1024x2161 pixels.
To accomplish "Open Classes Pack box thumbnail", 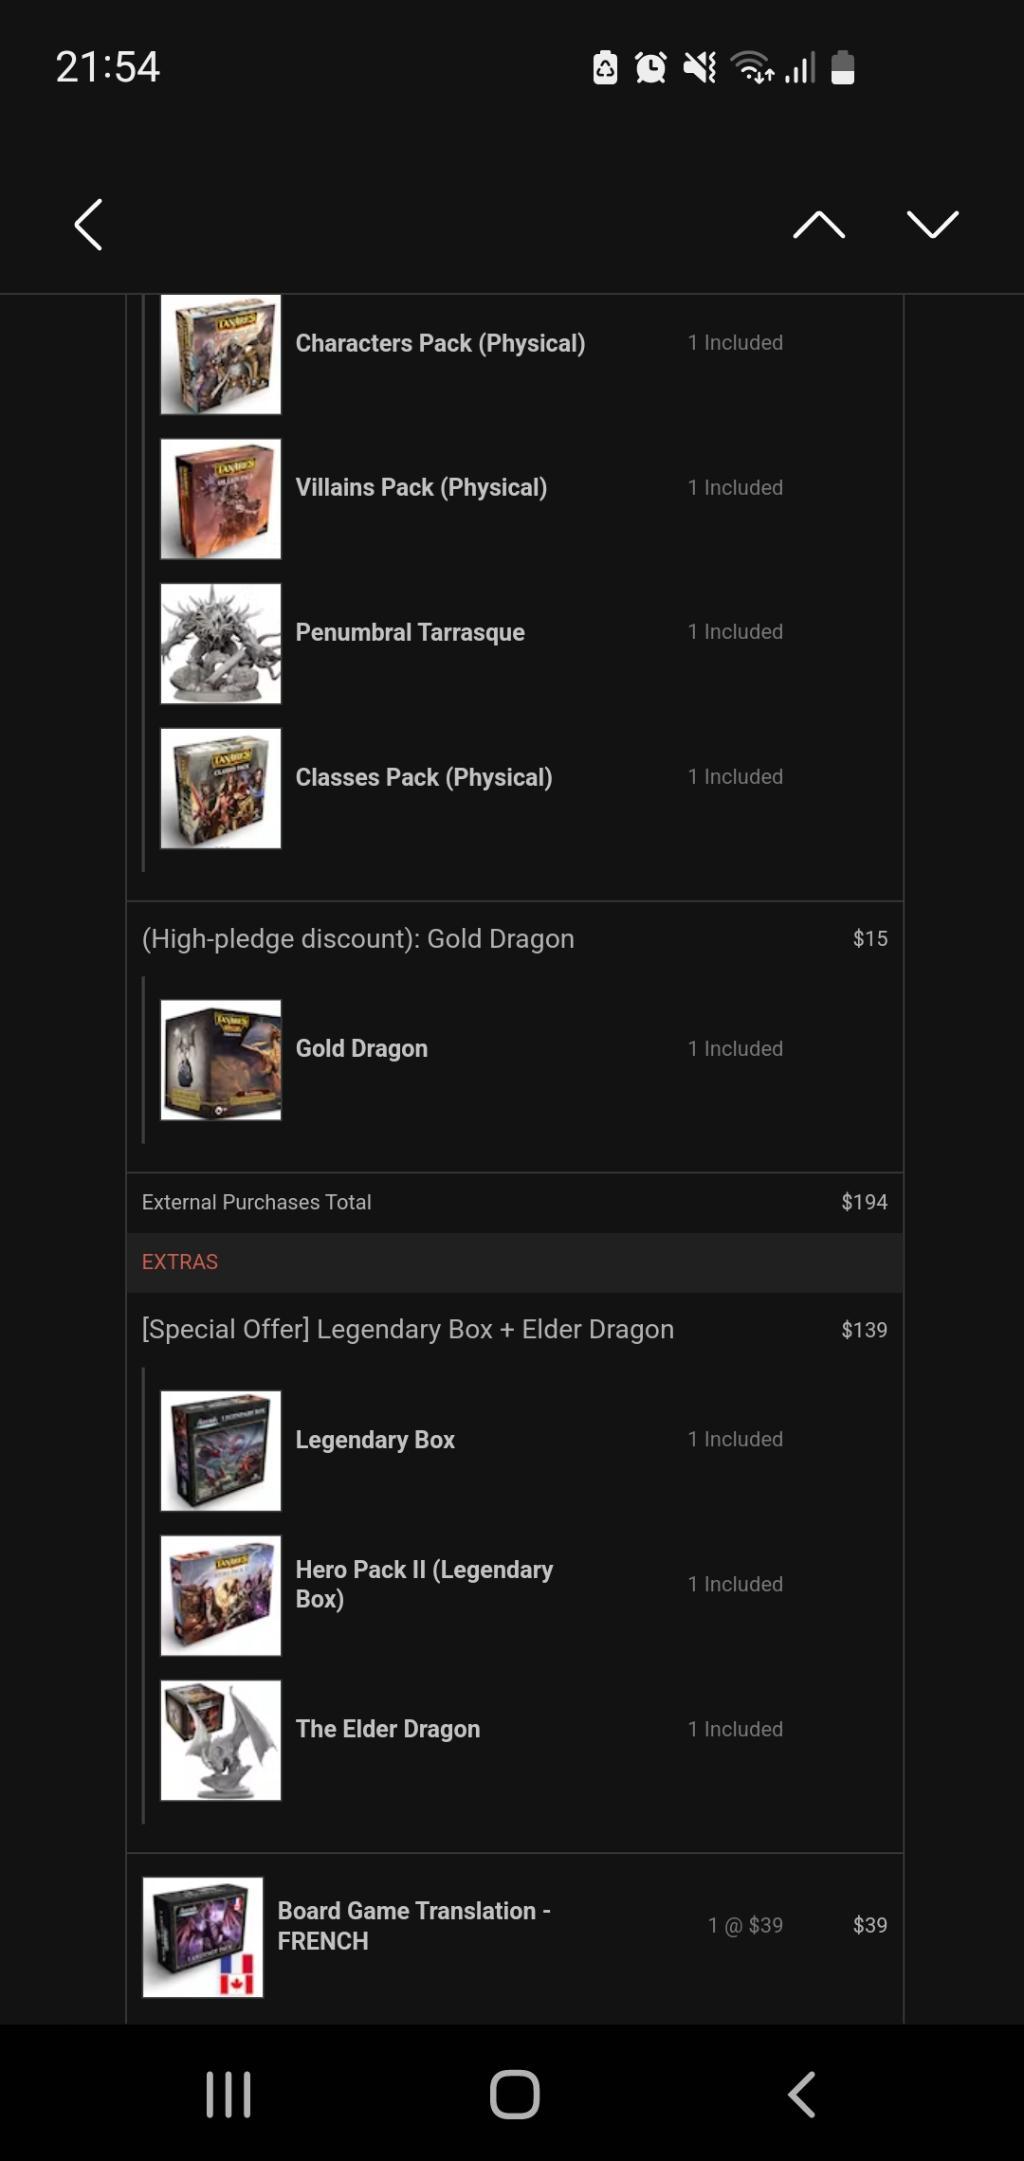I will pyautogui.click(x=221, y=788).
